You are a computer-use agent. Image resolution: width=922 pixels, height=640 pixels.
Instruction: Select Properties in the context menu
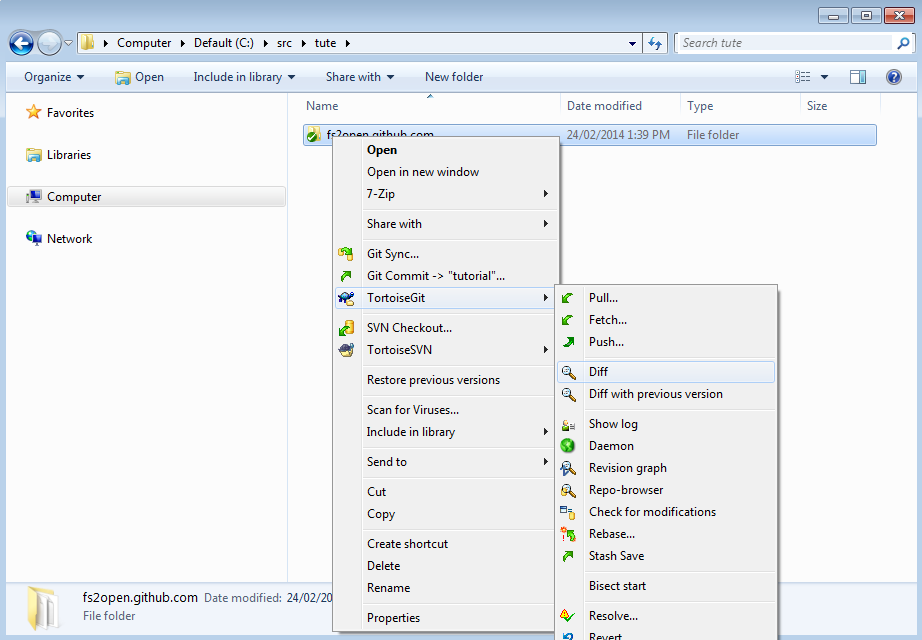(393, 618)
